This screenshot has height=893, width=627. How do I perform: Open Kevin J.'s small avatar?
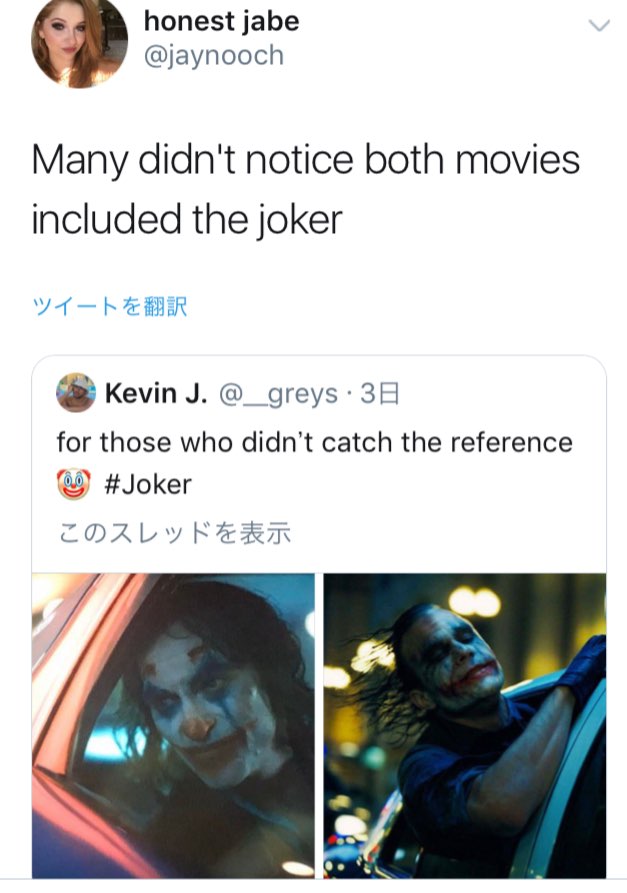coord(76,392)
